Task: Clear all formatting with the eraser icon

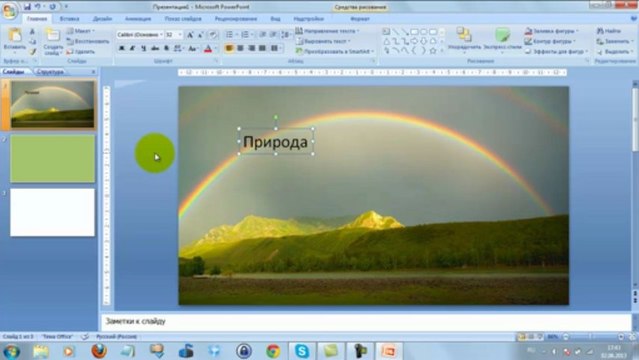Action: pos(212,35)
